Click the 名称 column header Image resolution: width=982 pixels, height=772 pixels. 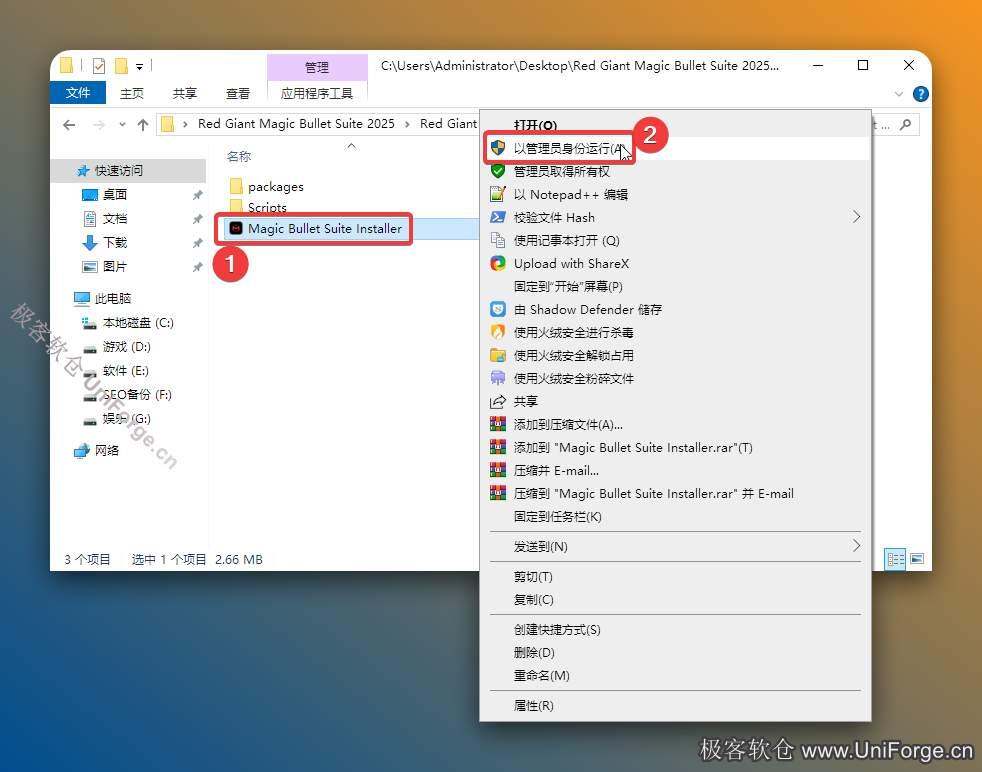pyautogui.click(x=239, y=157)
